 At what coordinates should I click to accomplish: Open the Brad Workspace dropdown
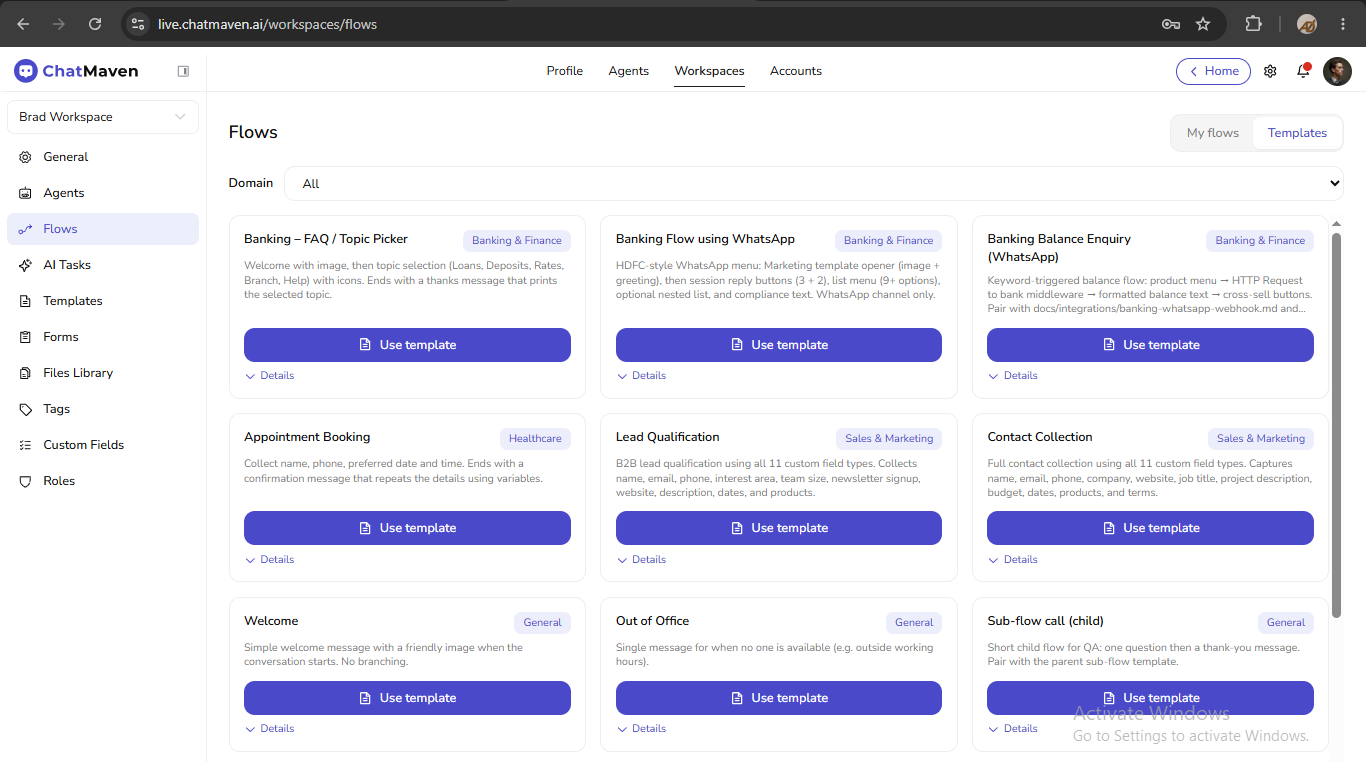103,117
